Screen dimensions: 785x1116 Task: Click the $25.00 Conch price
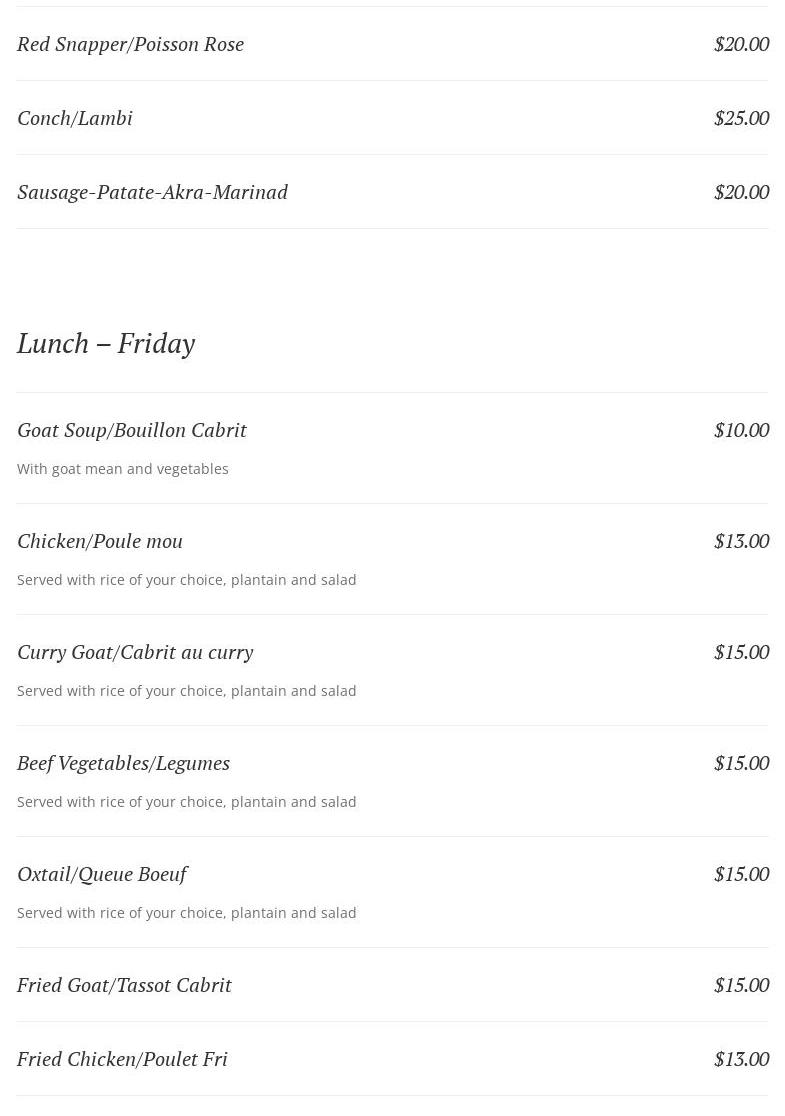click(742, 118)
